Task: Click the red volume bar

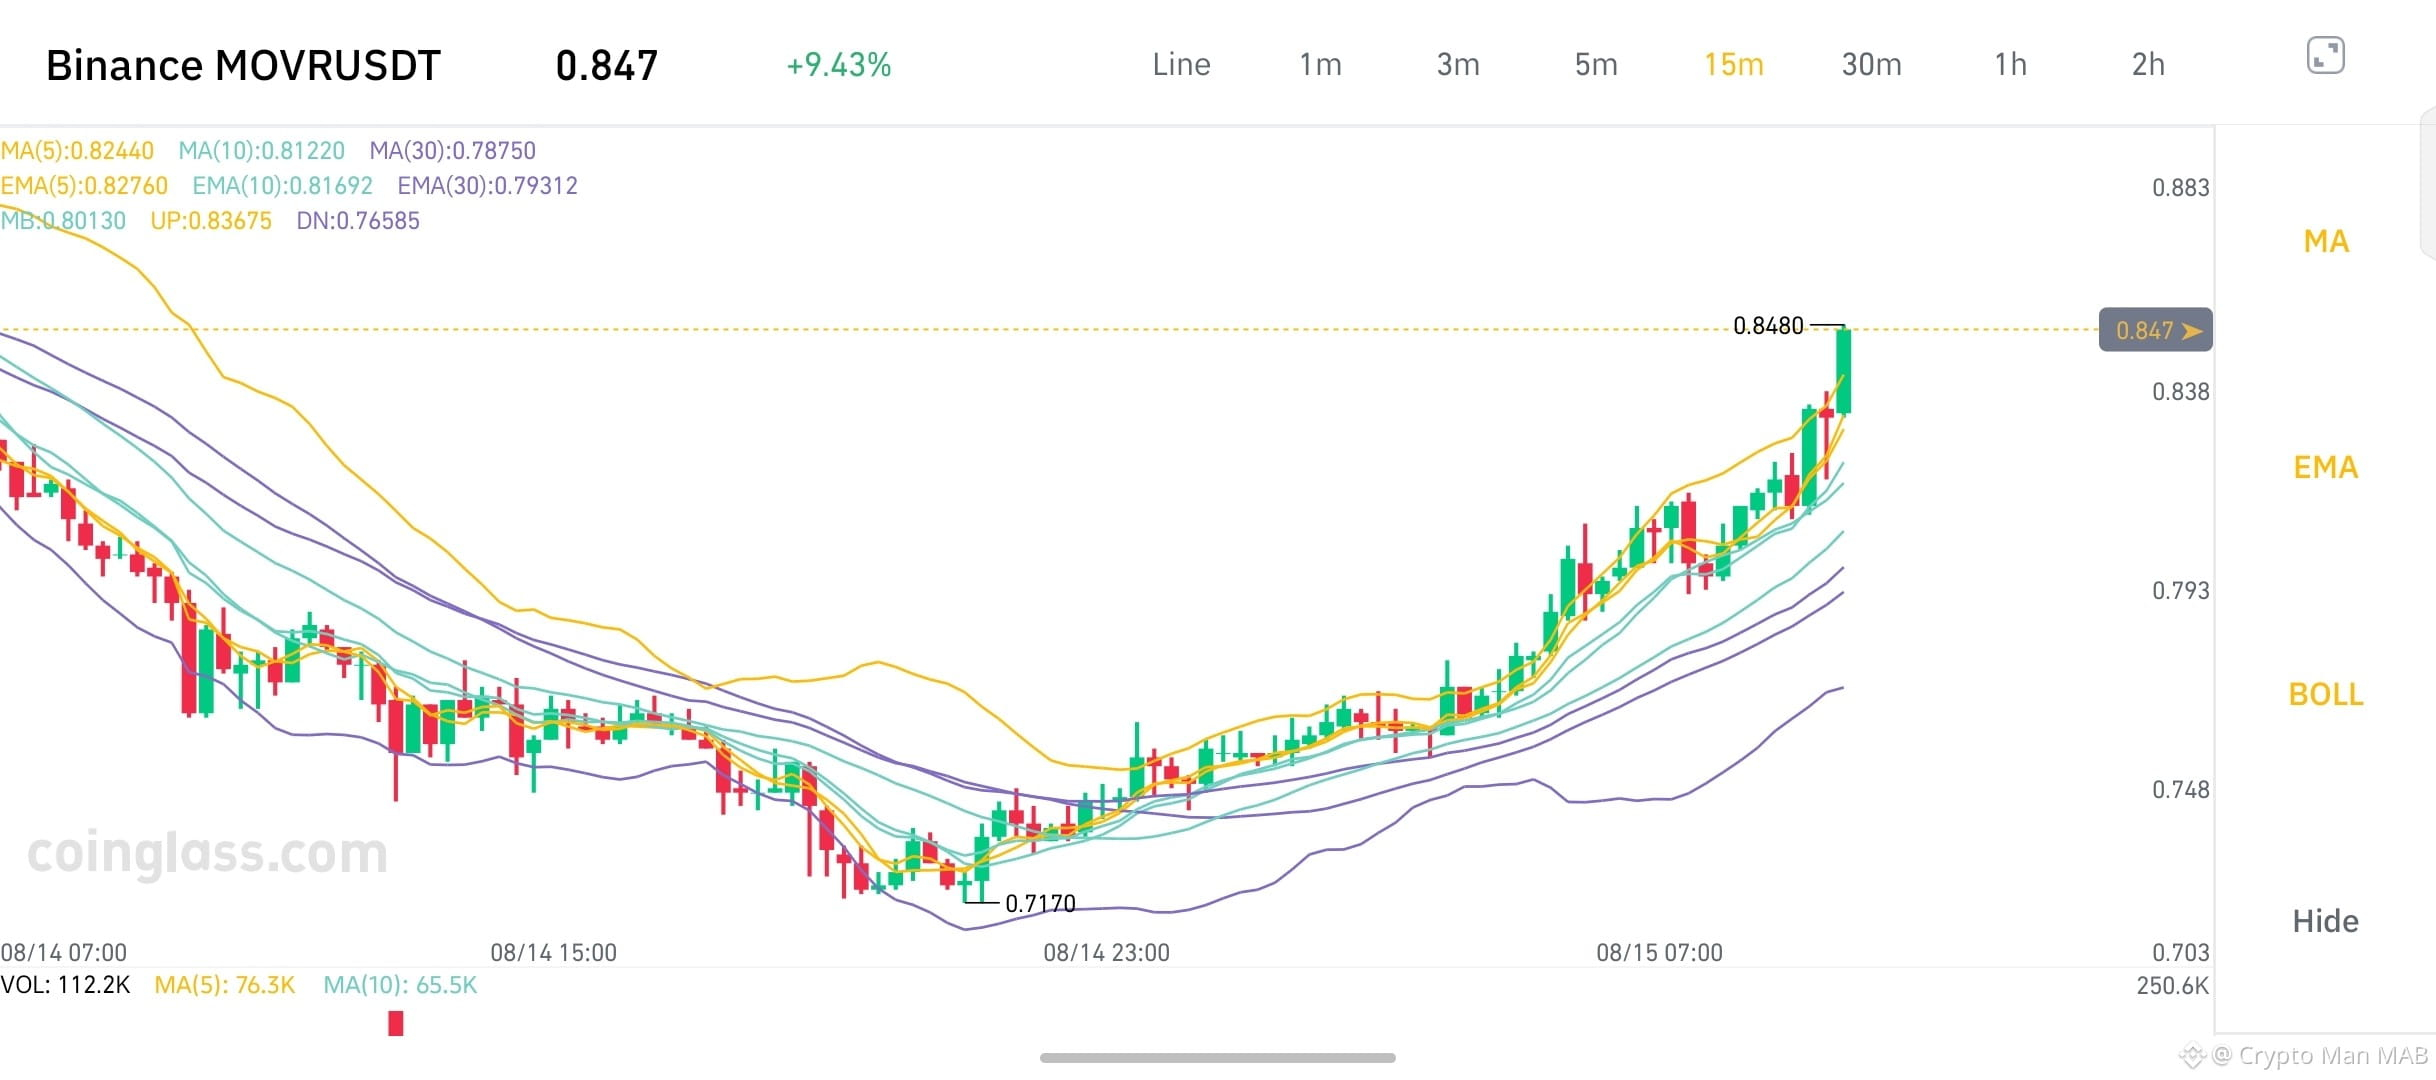Action: pyautogui.click(x=396, y=1023)
